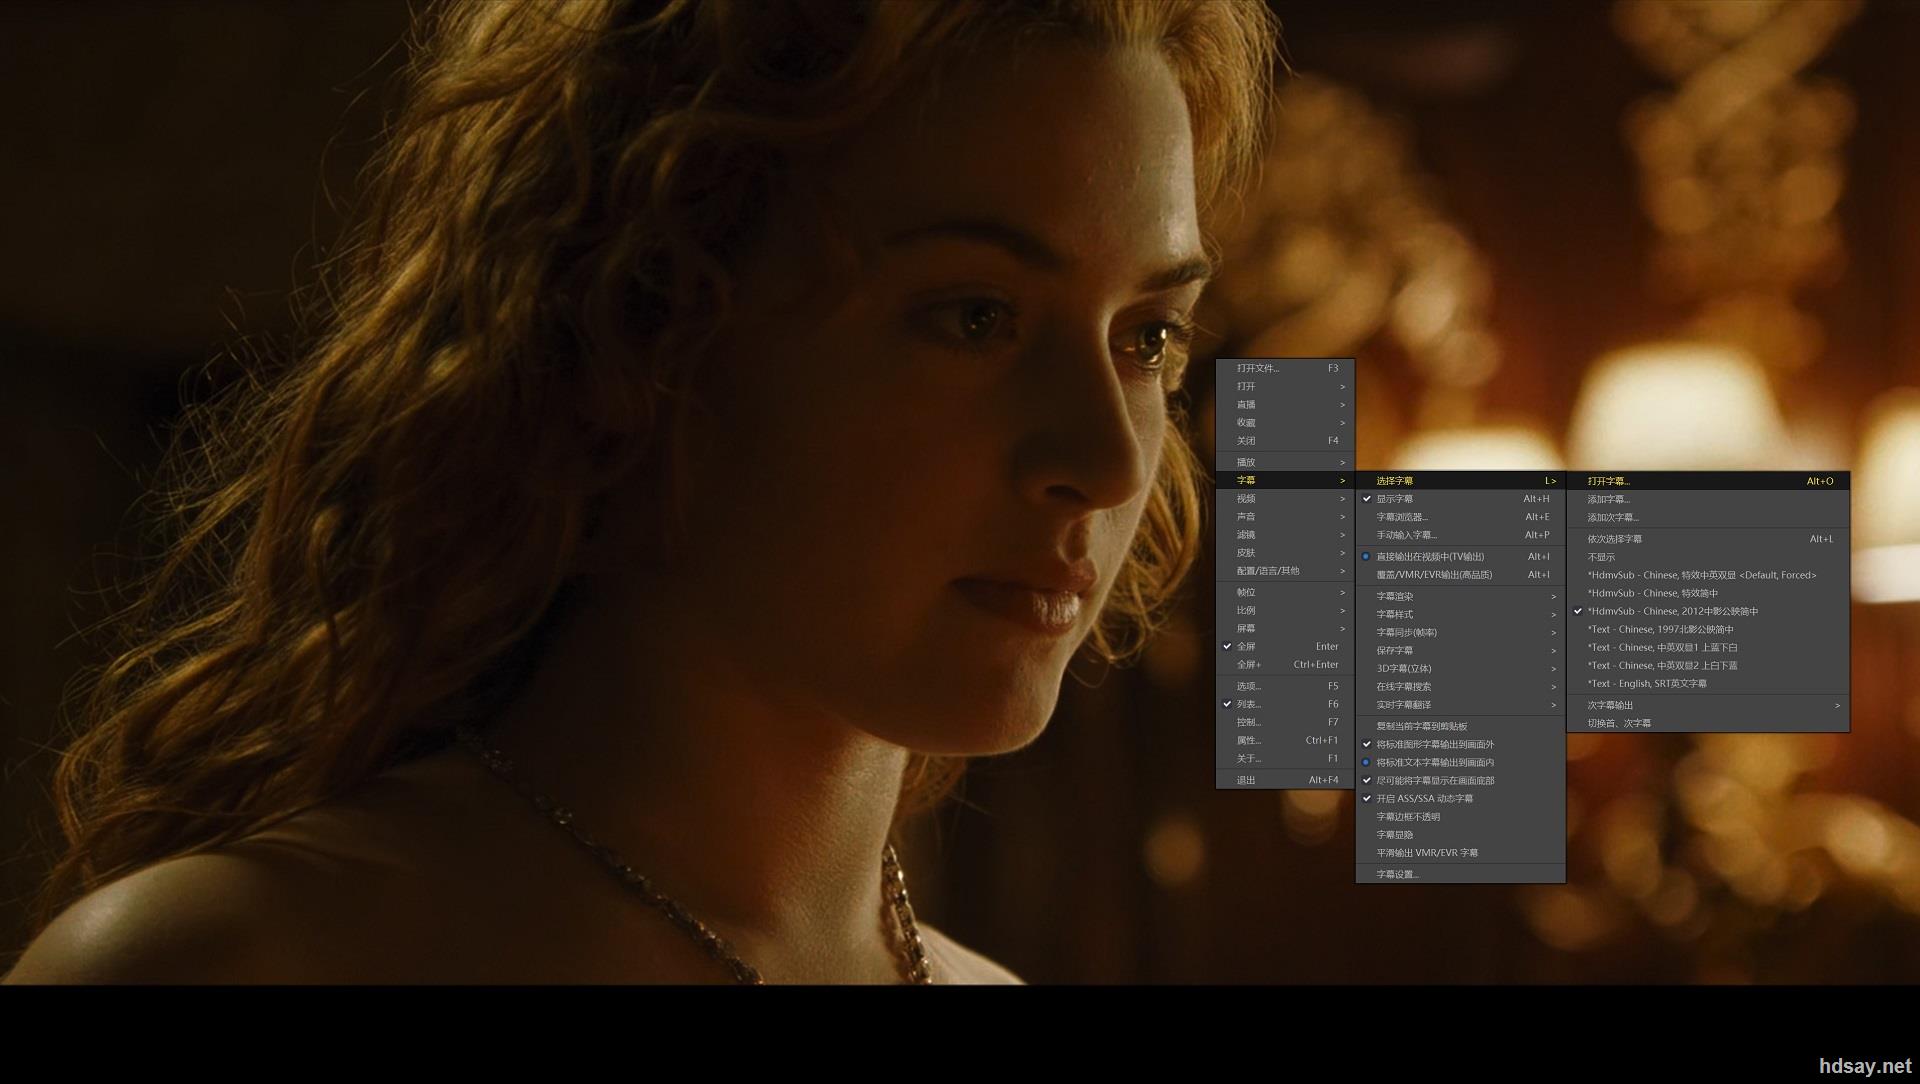1920x1084 pixels.
Task: Expand the 皮肤 submenu
Action: pos(1285,552)
